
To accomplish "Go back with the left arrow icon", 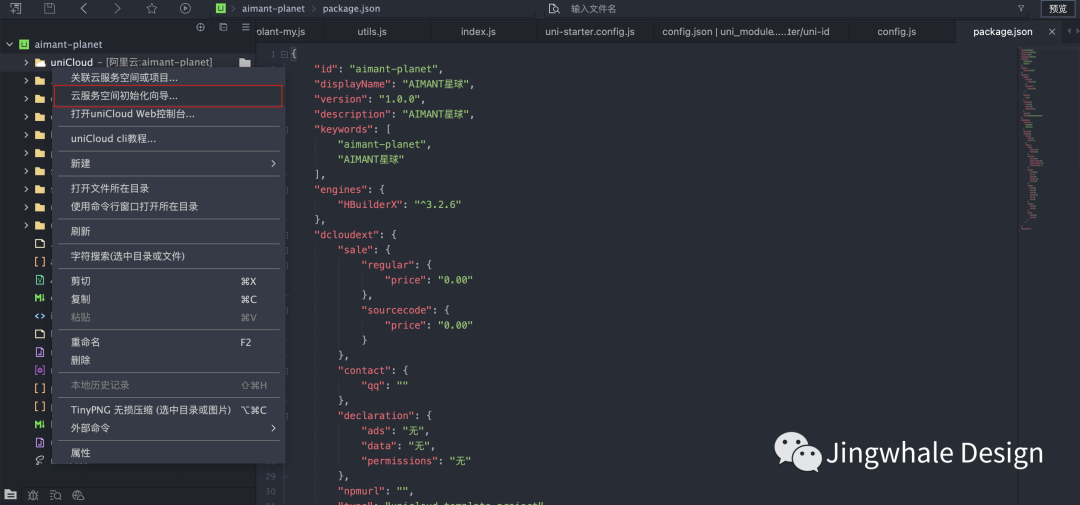I will coord(83,8).
